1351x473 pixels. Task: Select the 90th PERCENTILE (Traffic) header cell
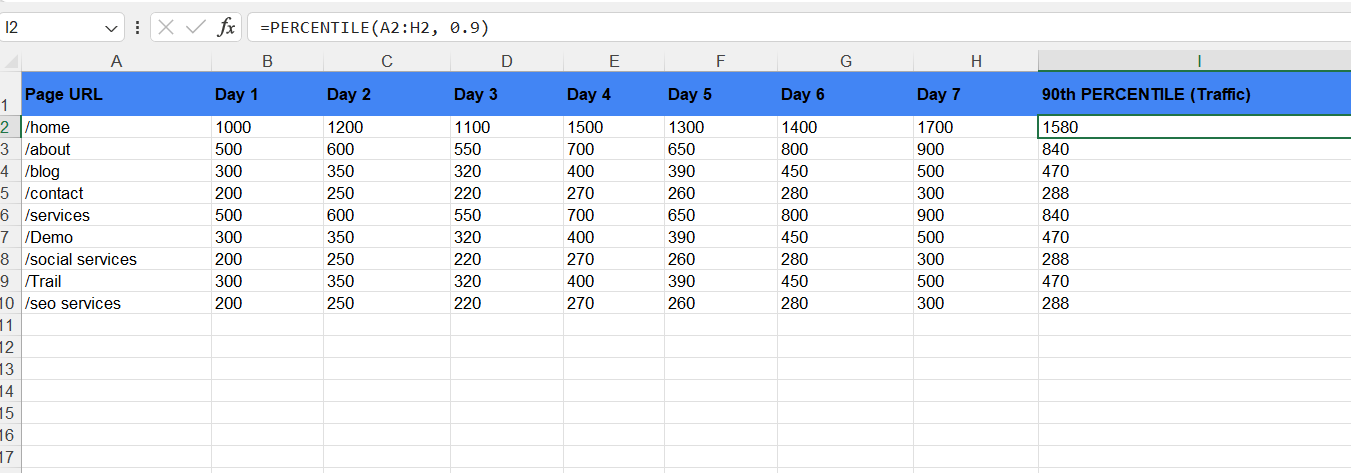pos(1195,94)
